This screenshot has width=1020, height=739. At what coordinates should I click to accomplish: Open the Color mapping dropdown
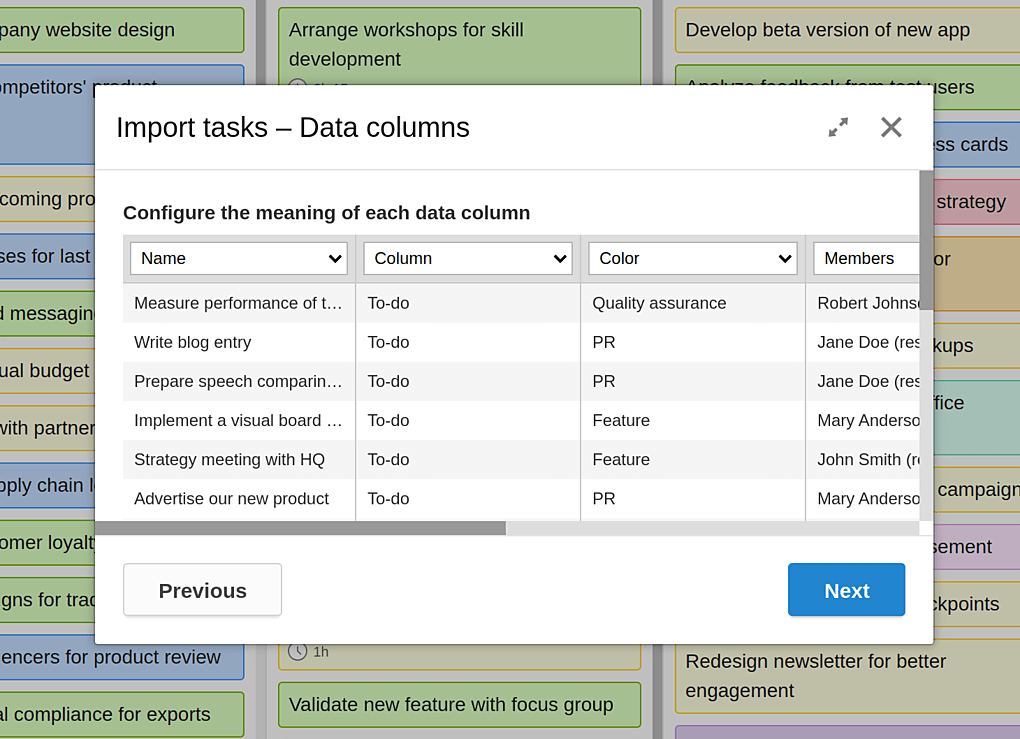click(x=692, y=258)
